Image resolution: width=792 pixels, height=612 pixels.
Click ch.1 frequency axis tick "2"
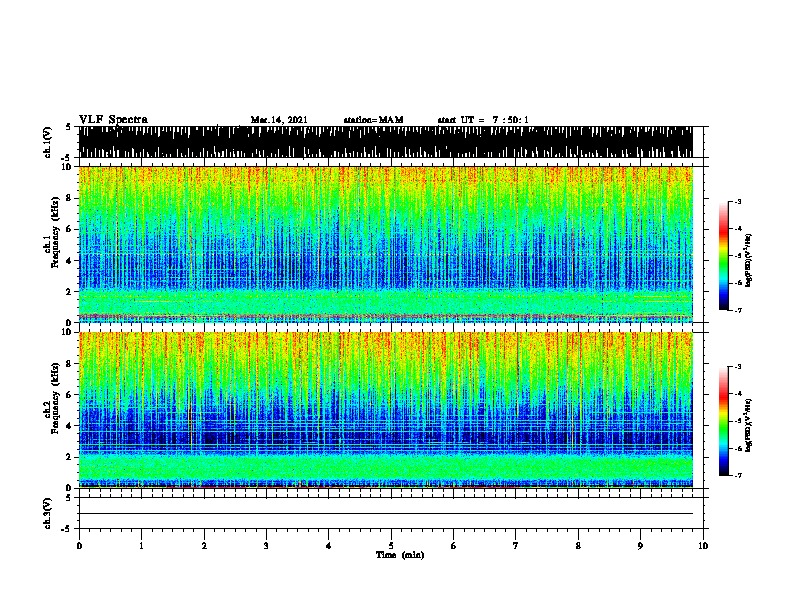tap(70, 292)
